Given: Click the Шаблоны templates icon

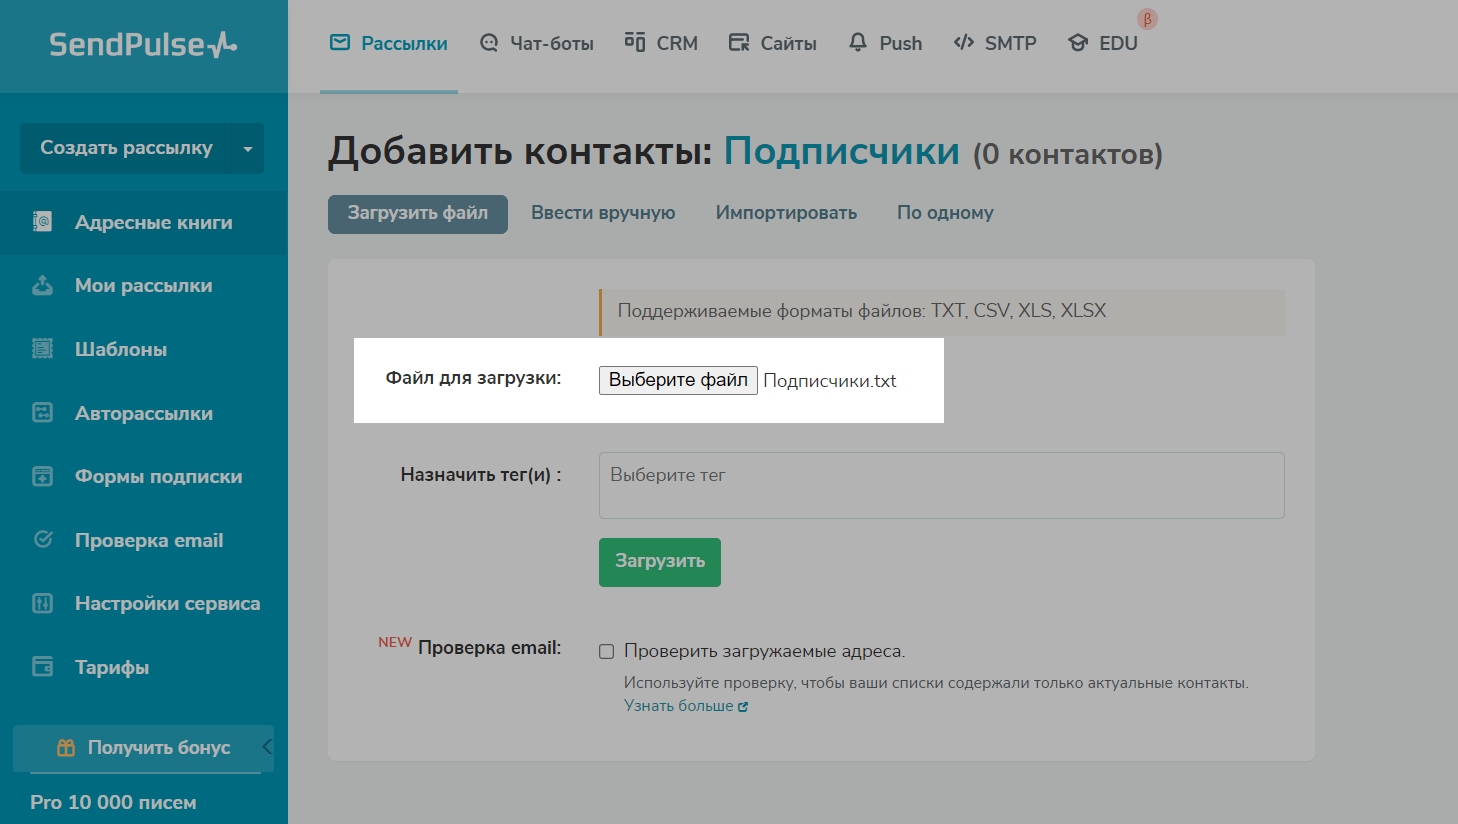Looking at the screenshot, I should [x=42, y=349].
